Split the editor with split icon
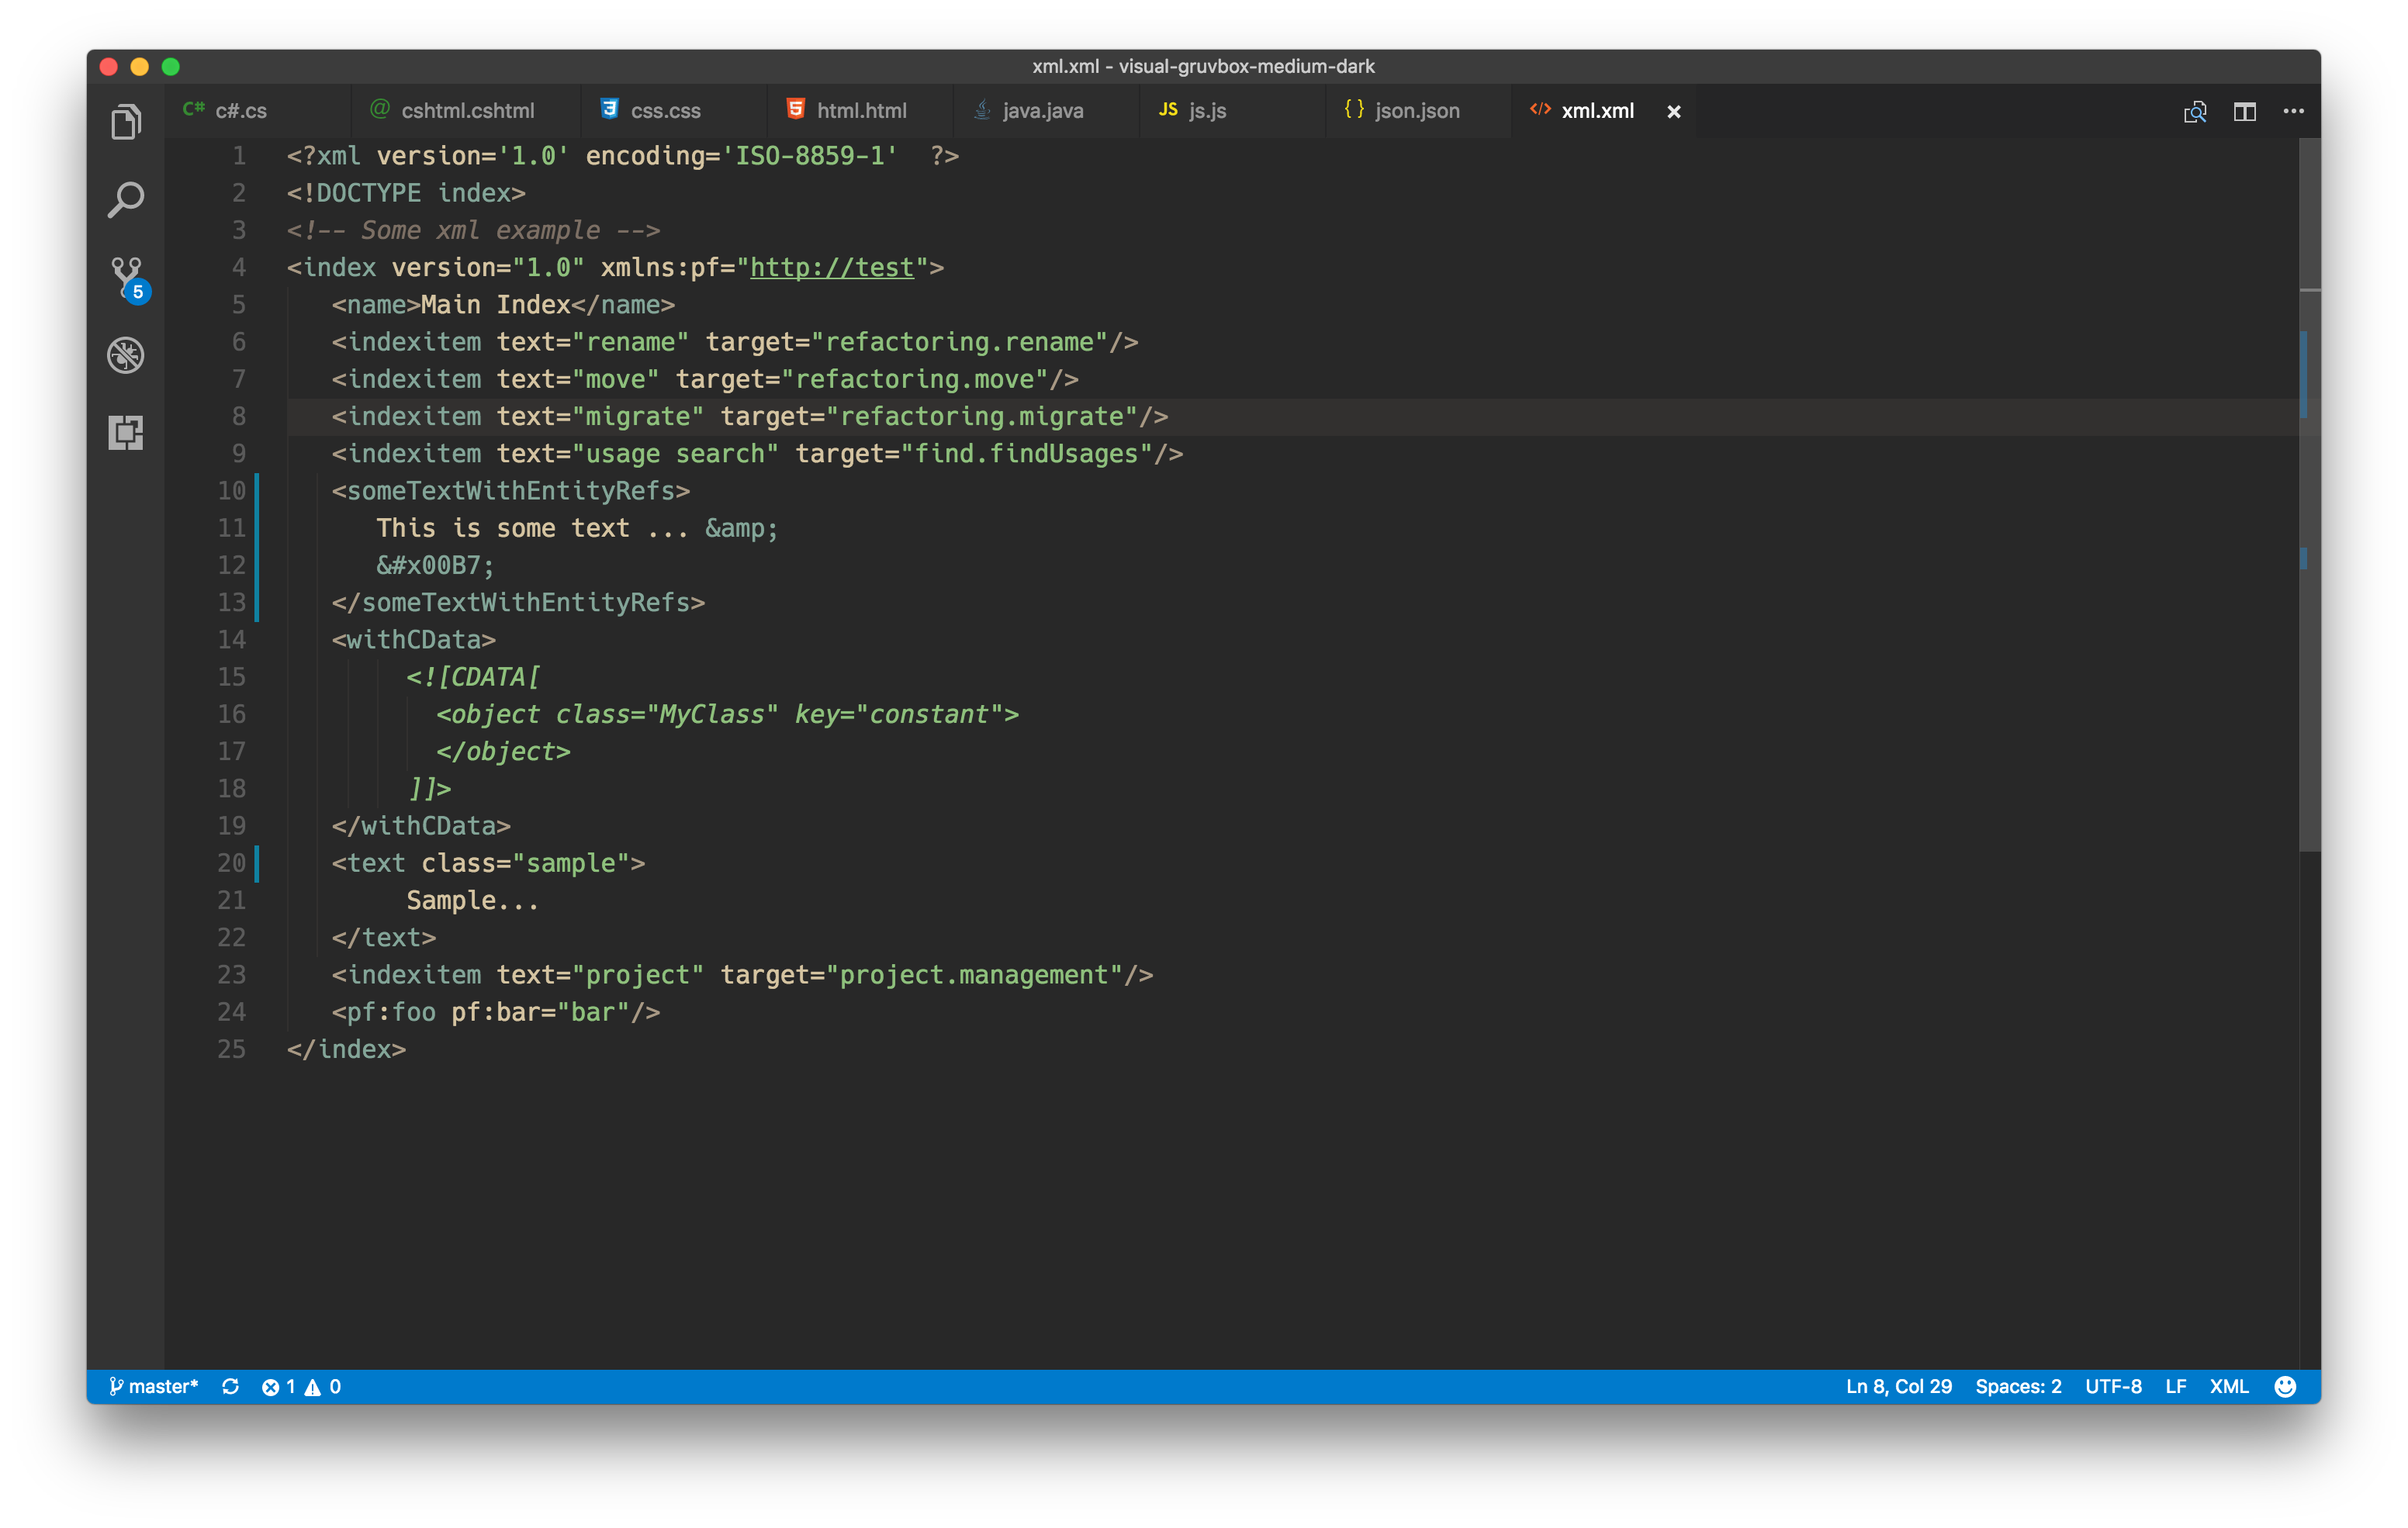 (2244, 111)
